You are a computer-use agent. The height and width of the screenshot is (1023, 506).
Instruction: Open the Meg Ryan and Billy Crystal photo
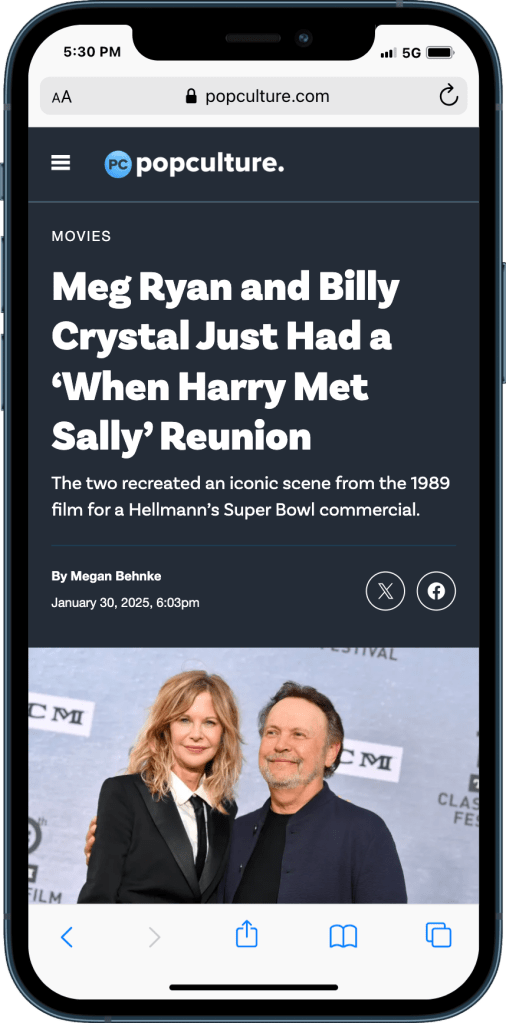(x=253, y=775)
